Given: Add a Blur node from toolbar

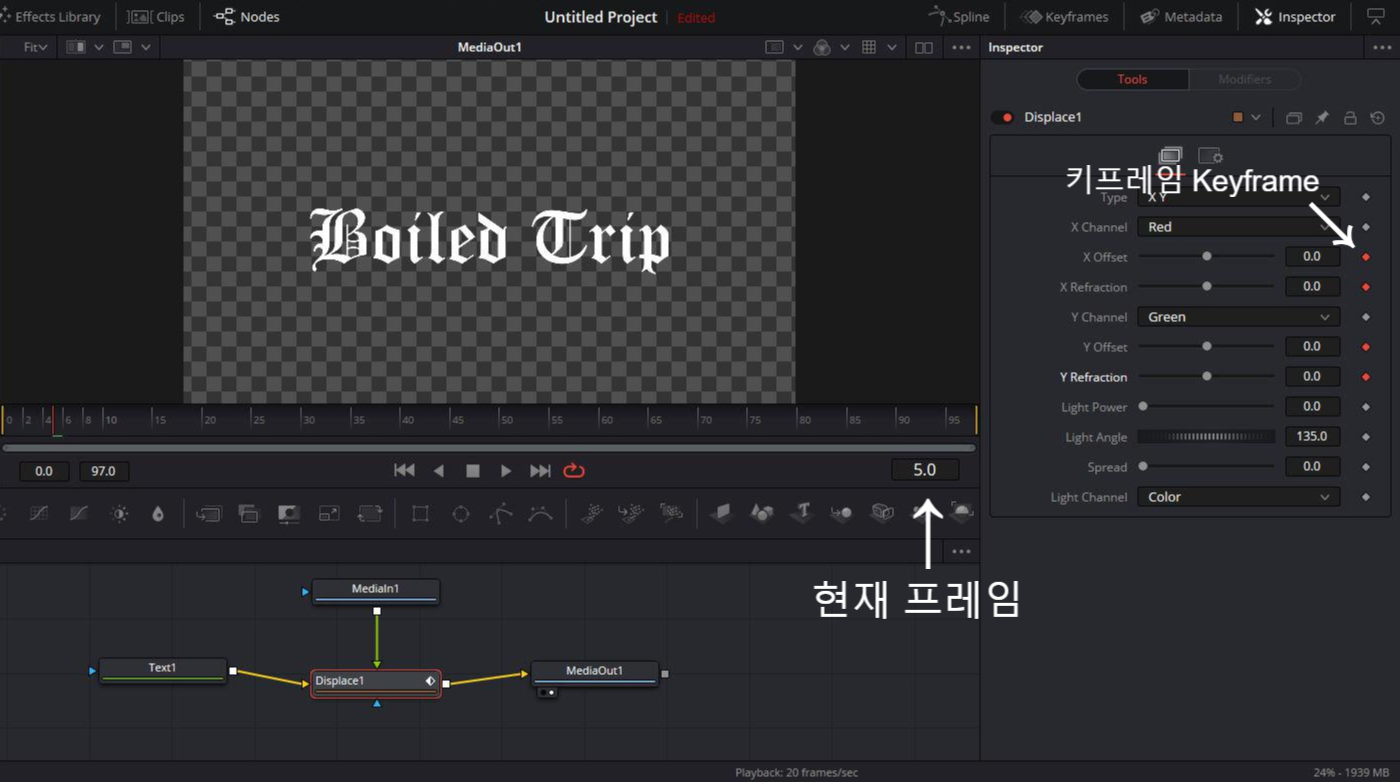Looking at the screenshot, I should (158, 514).
